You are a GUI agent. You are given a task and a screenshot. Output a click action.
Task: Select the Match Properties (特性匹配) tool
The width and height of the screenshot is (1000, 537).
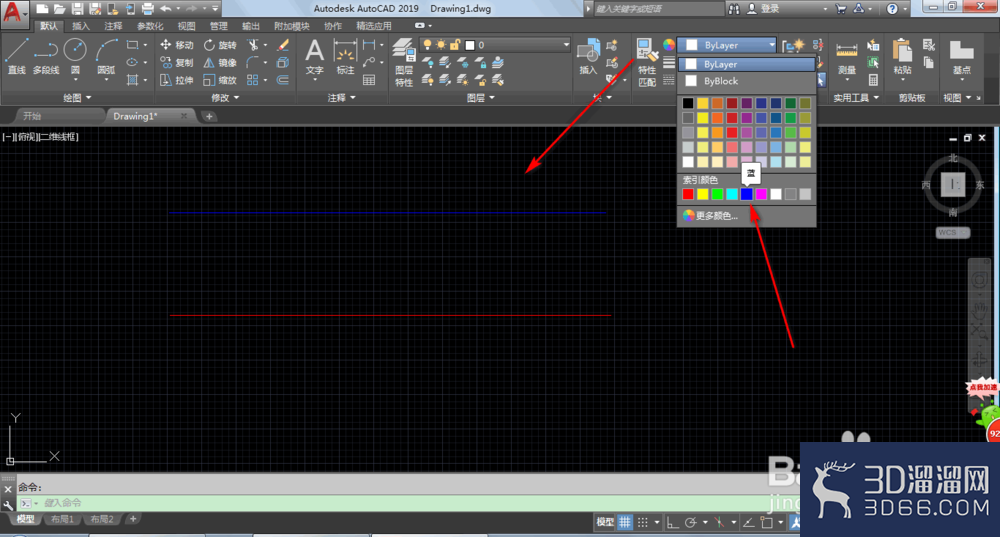pos(647,62)
